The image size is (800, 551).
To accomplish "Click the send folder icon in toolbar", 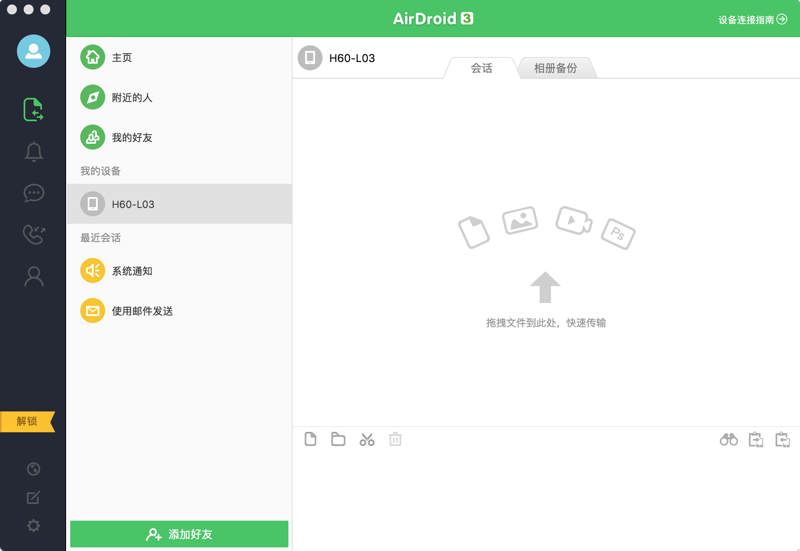I will (338, 439).
